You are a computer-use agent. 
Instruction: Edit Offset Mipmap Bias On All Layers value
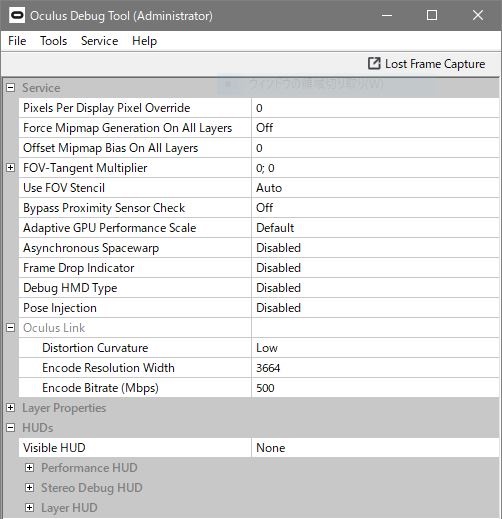pos(375,148)
